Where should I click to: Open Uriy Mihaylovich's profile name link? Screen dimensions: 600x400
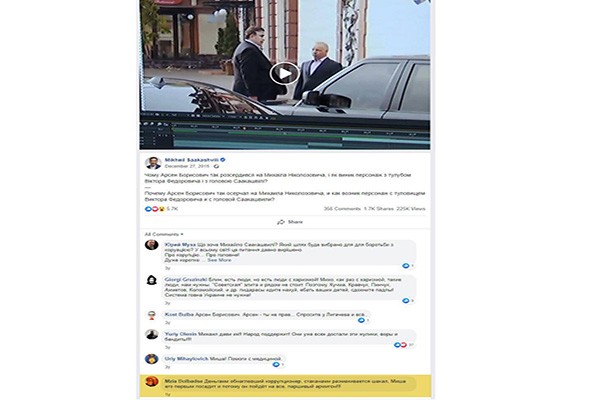pyautogui.click(x=186, y=359)
